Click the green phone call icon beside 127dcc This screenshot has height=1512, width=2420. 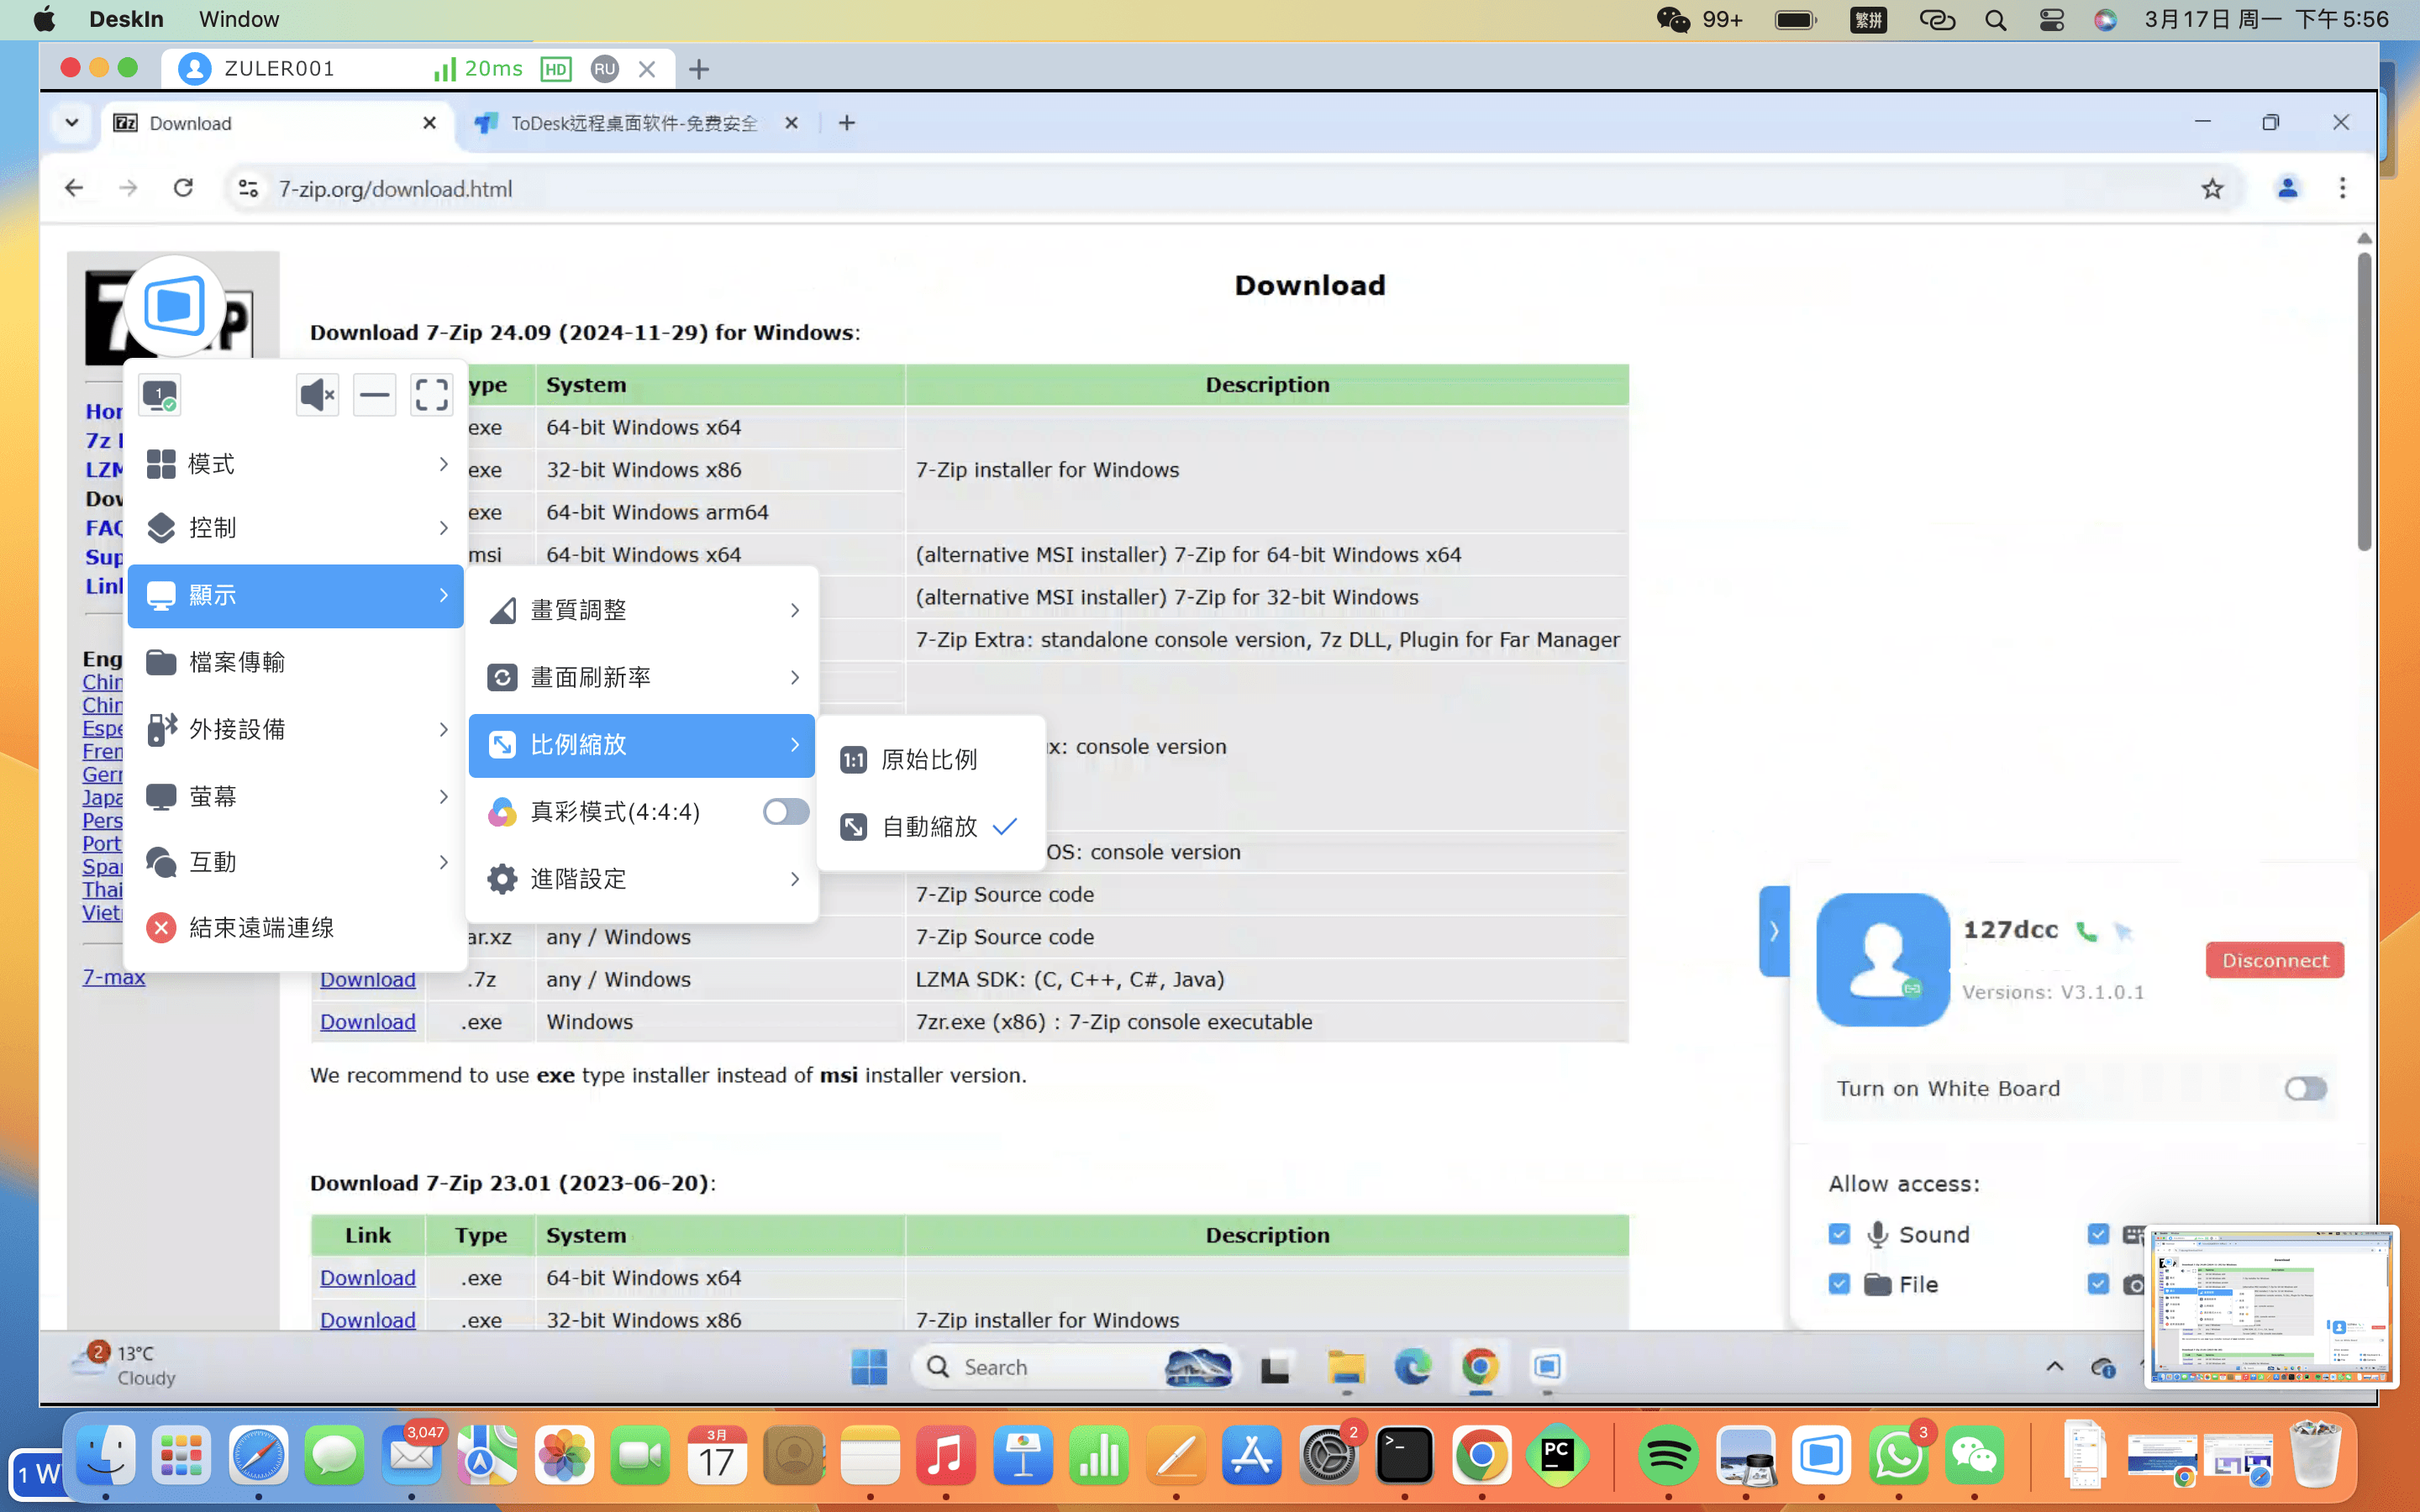coord(2086,931)
